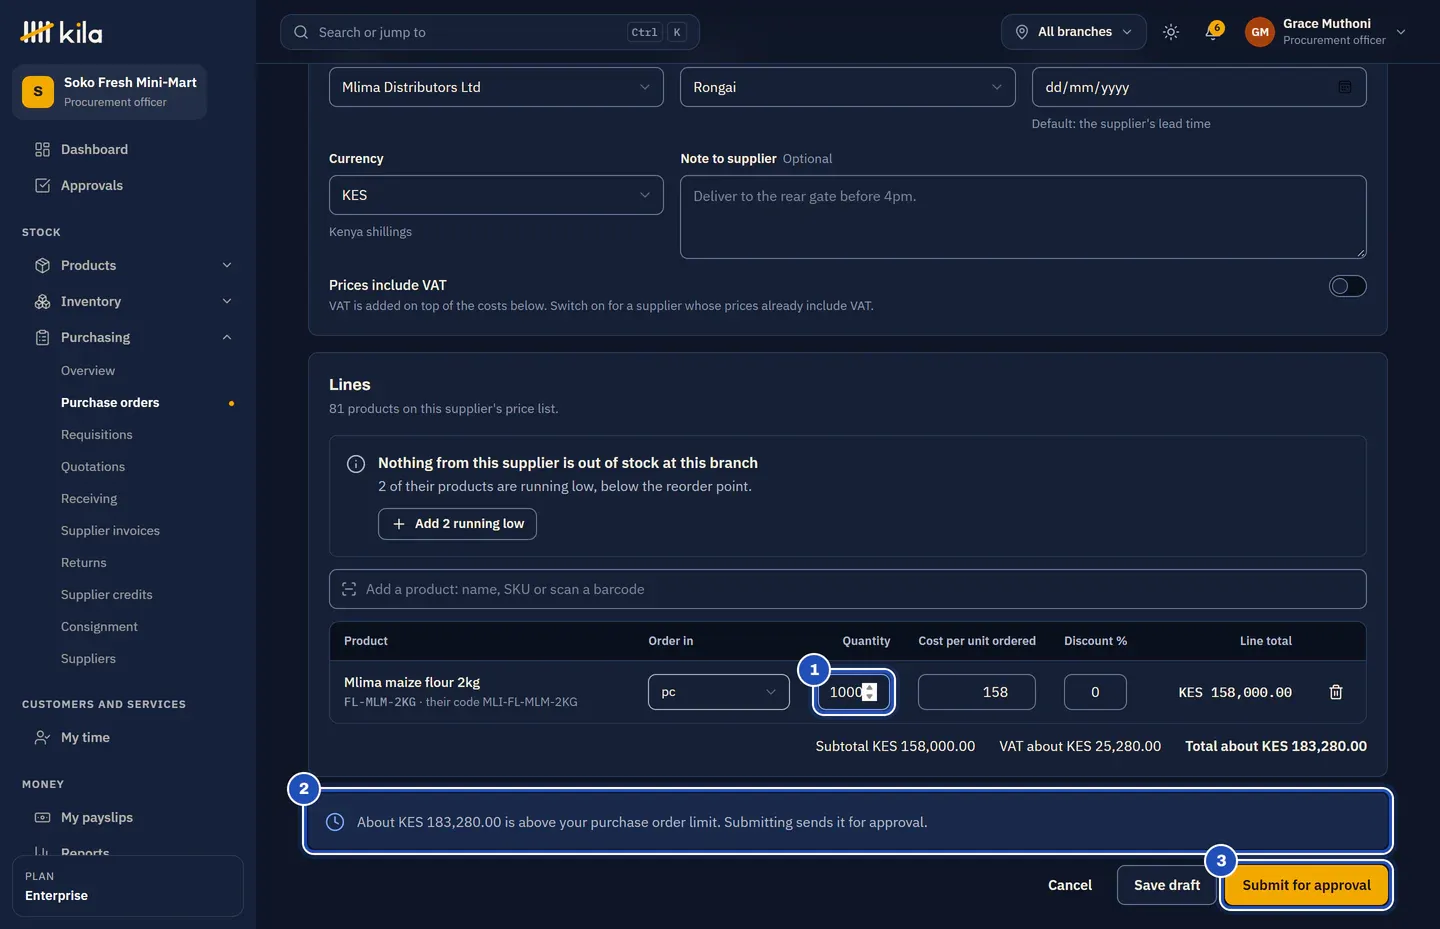Open the All branches selector

click(1074, 32)
